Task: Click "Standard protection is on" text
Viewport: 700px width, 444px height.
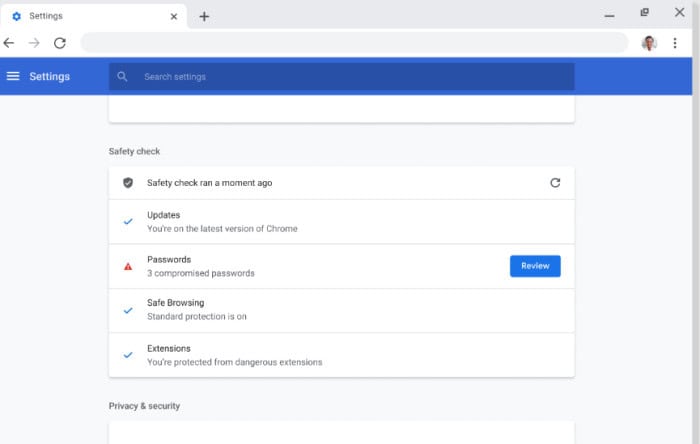Action: pos(197,316)
